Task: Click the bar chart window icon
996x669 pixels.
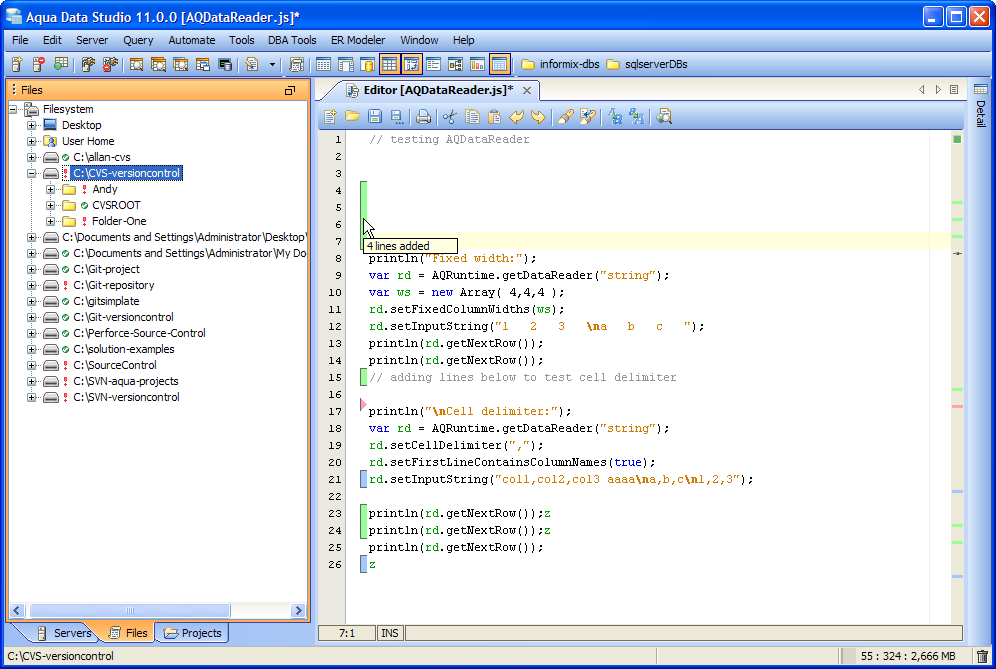Action: tap(477, 64)
